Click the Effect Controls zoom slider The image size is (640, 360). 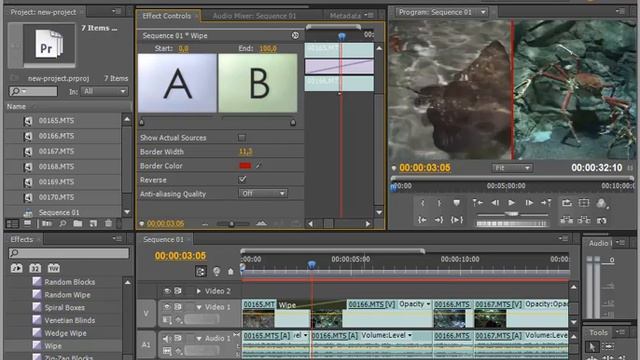[x=232, y=224]
